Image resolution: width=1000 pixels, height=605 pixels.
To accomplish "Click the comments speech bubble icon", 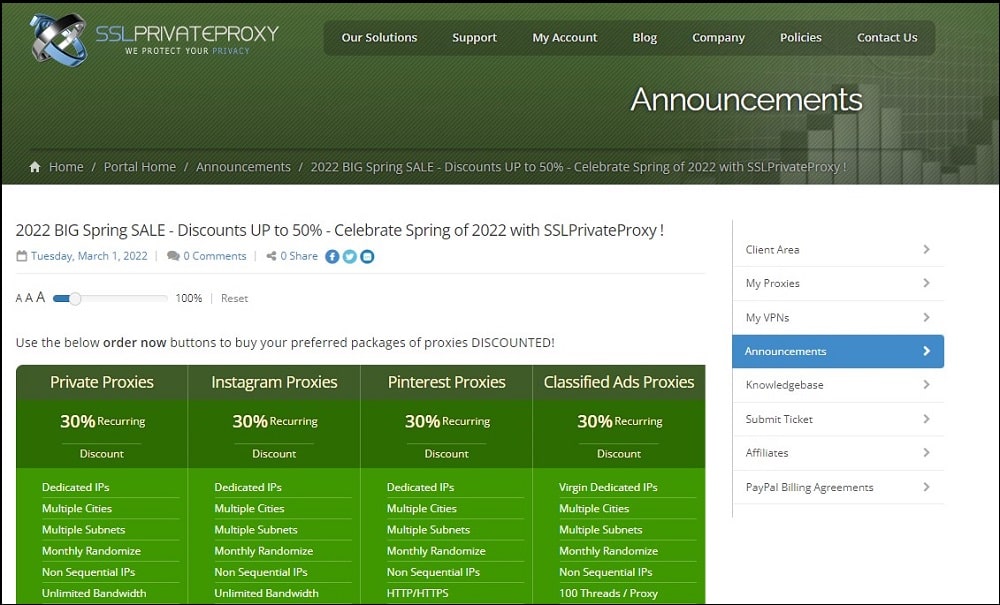I will point(173,256).
